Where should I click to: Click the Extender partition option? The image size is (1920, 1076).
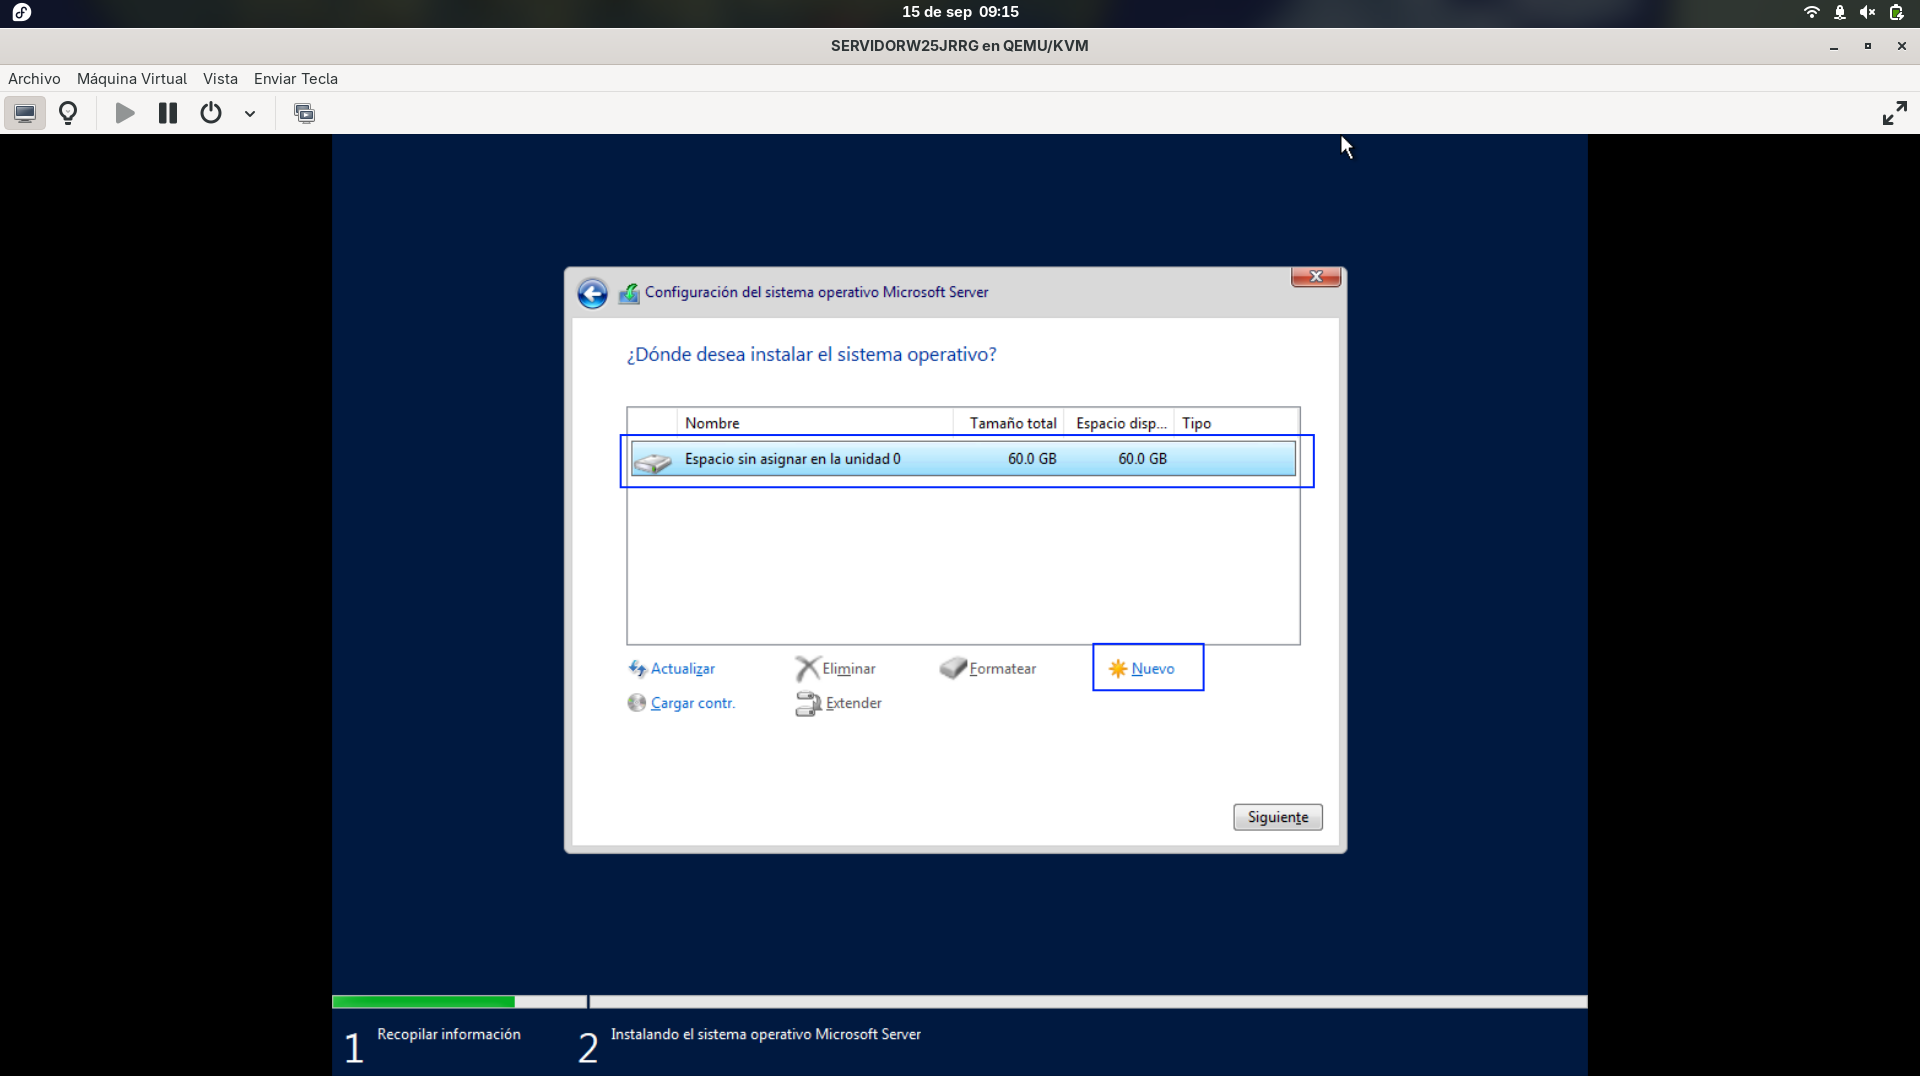tap(839, 703)
